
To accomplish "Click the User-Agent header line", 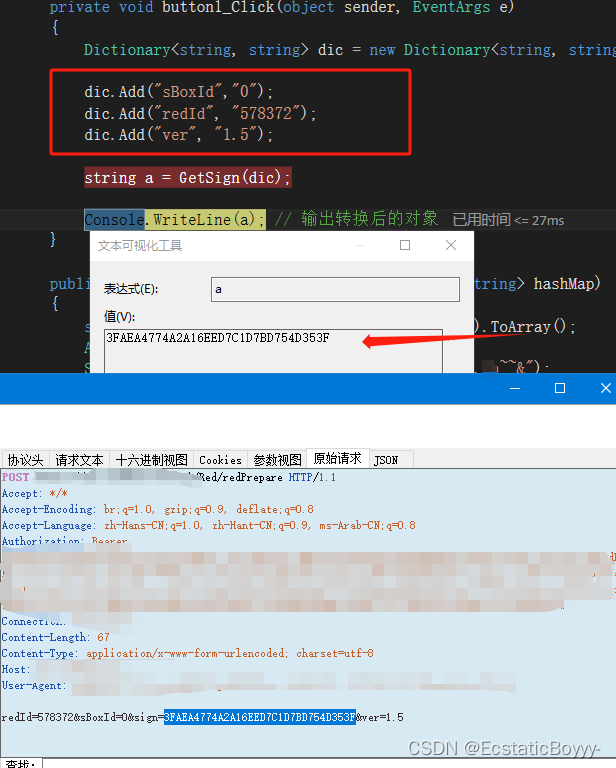I will point(33,686).
